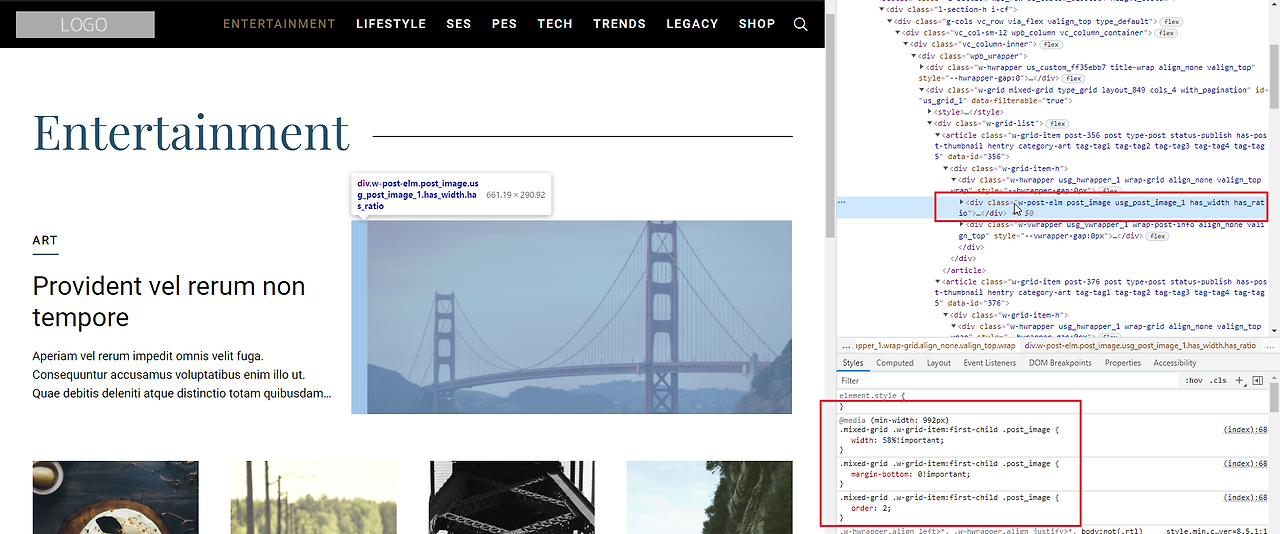Toggle :hov element state panel
Image resolution: width=1280 pixels, height=534 pixels.
[1193, 380]
